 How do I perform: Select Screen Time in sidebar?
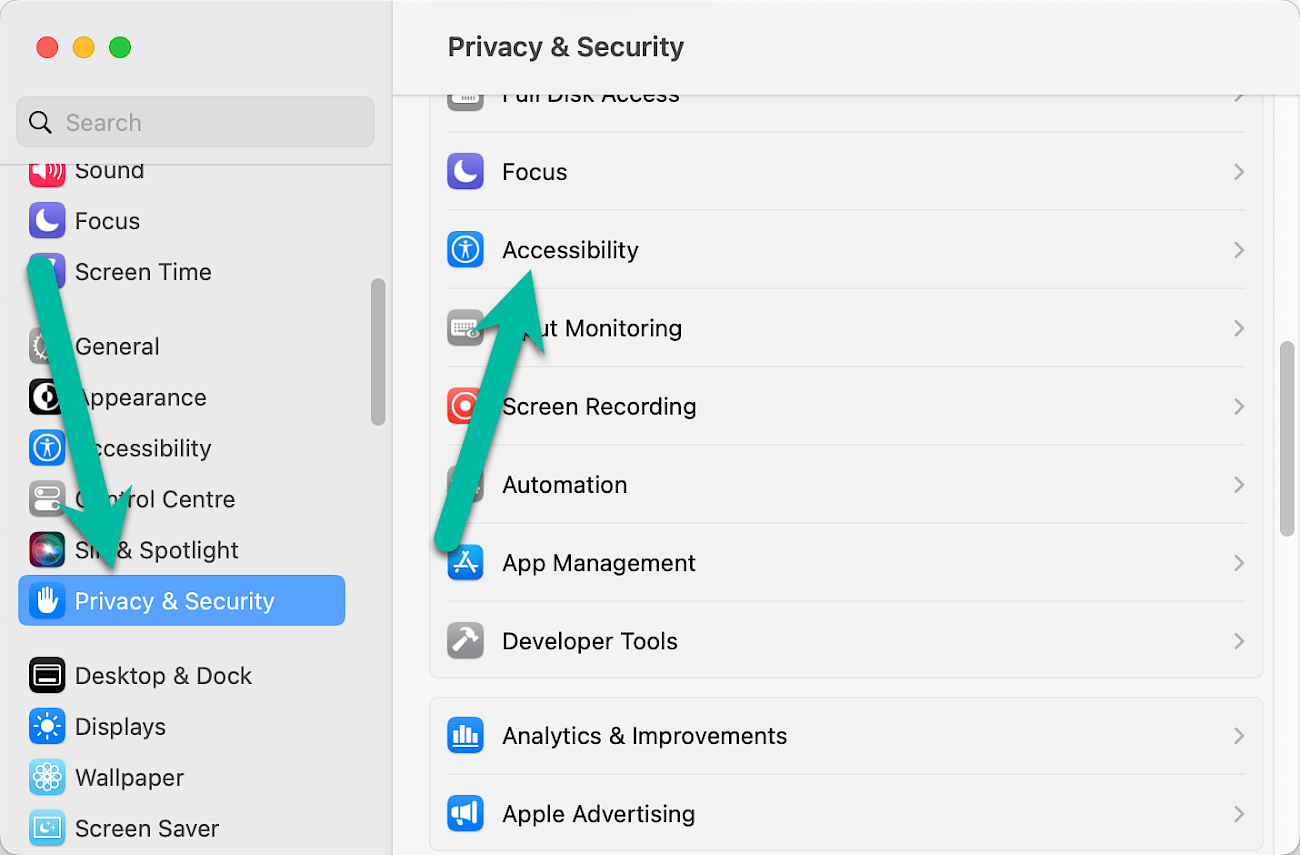[x=143, y=272]
